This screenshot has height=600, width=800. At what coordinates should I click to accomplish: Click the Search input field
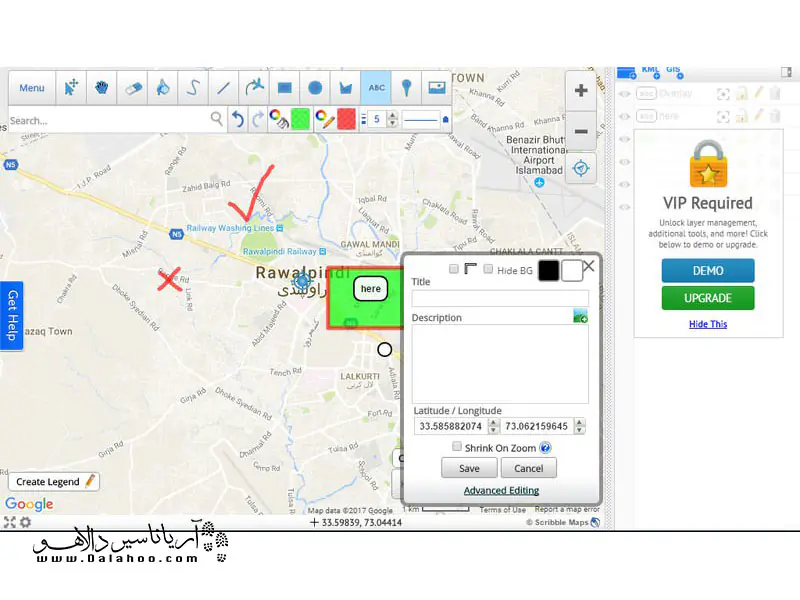click(109, 120)
